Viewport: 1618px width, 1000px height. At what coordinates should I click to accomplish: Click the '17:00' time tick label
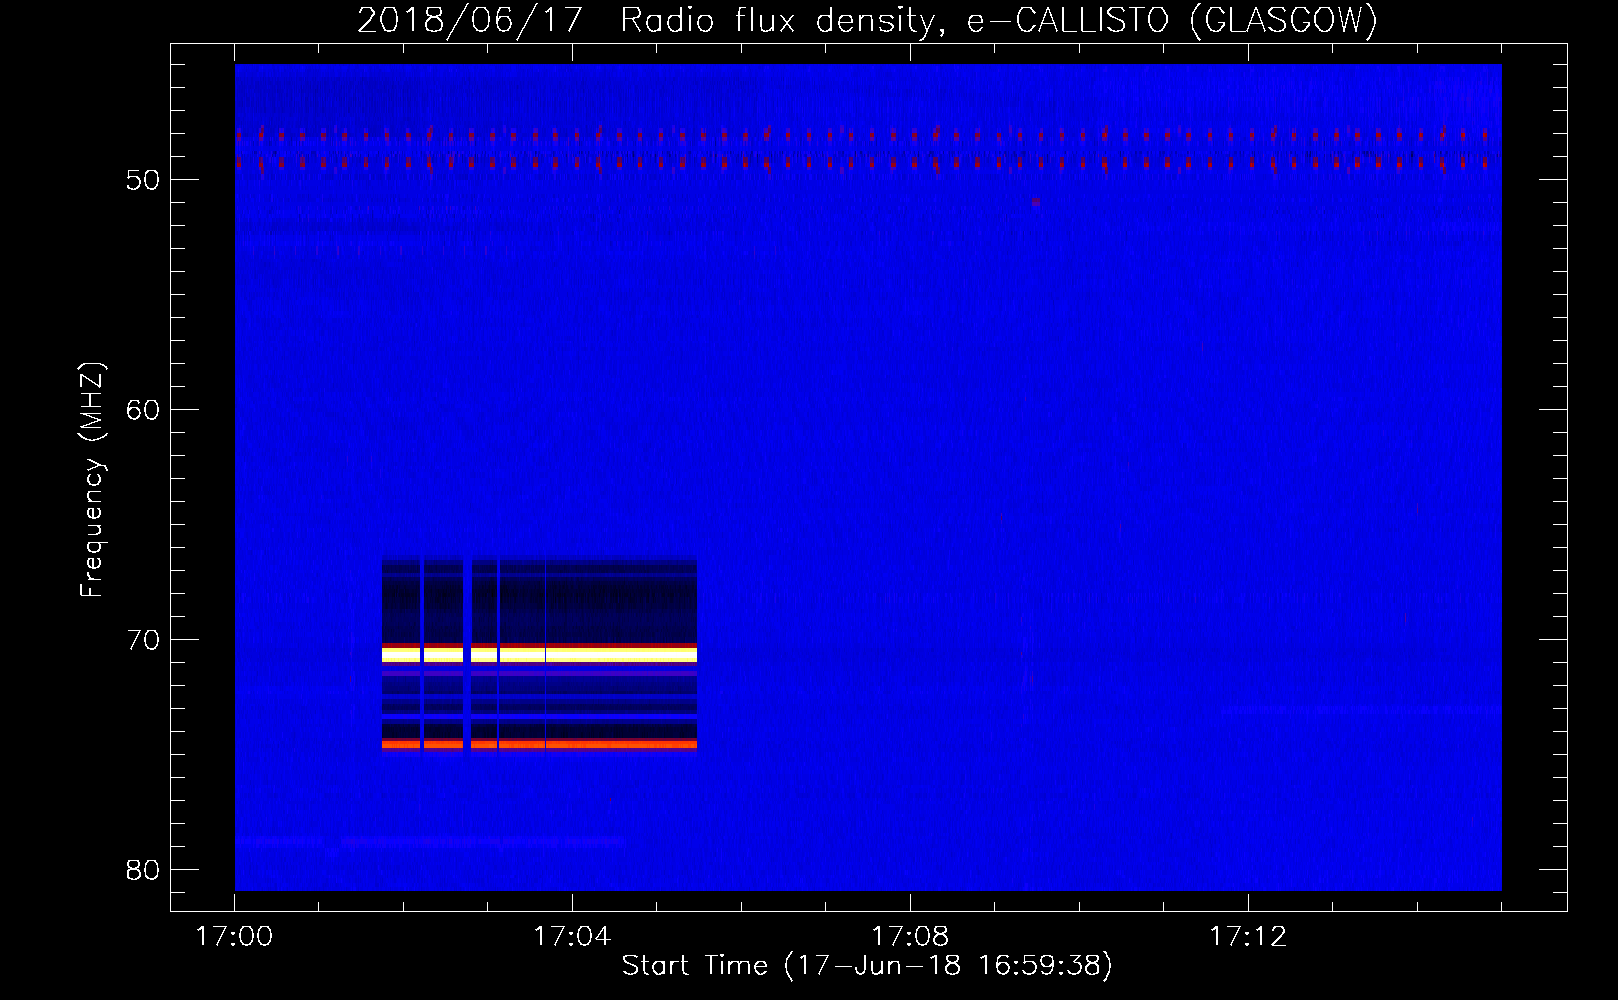pyautogui.click(x=234, y=937)
